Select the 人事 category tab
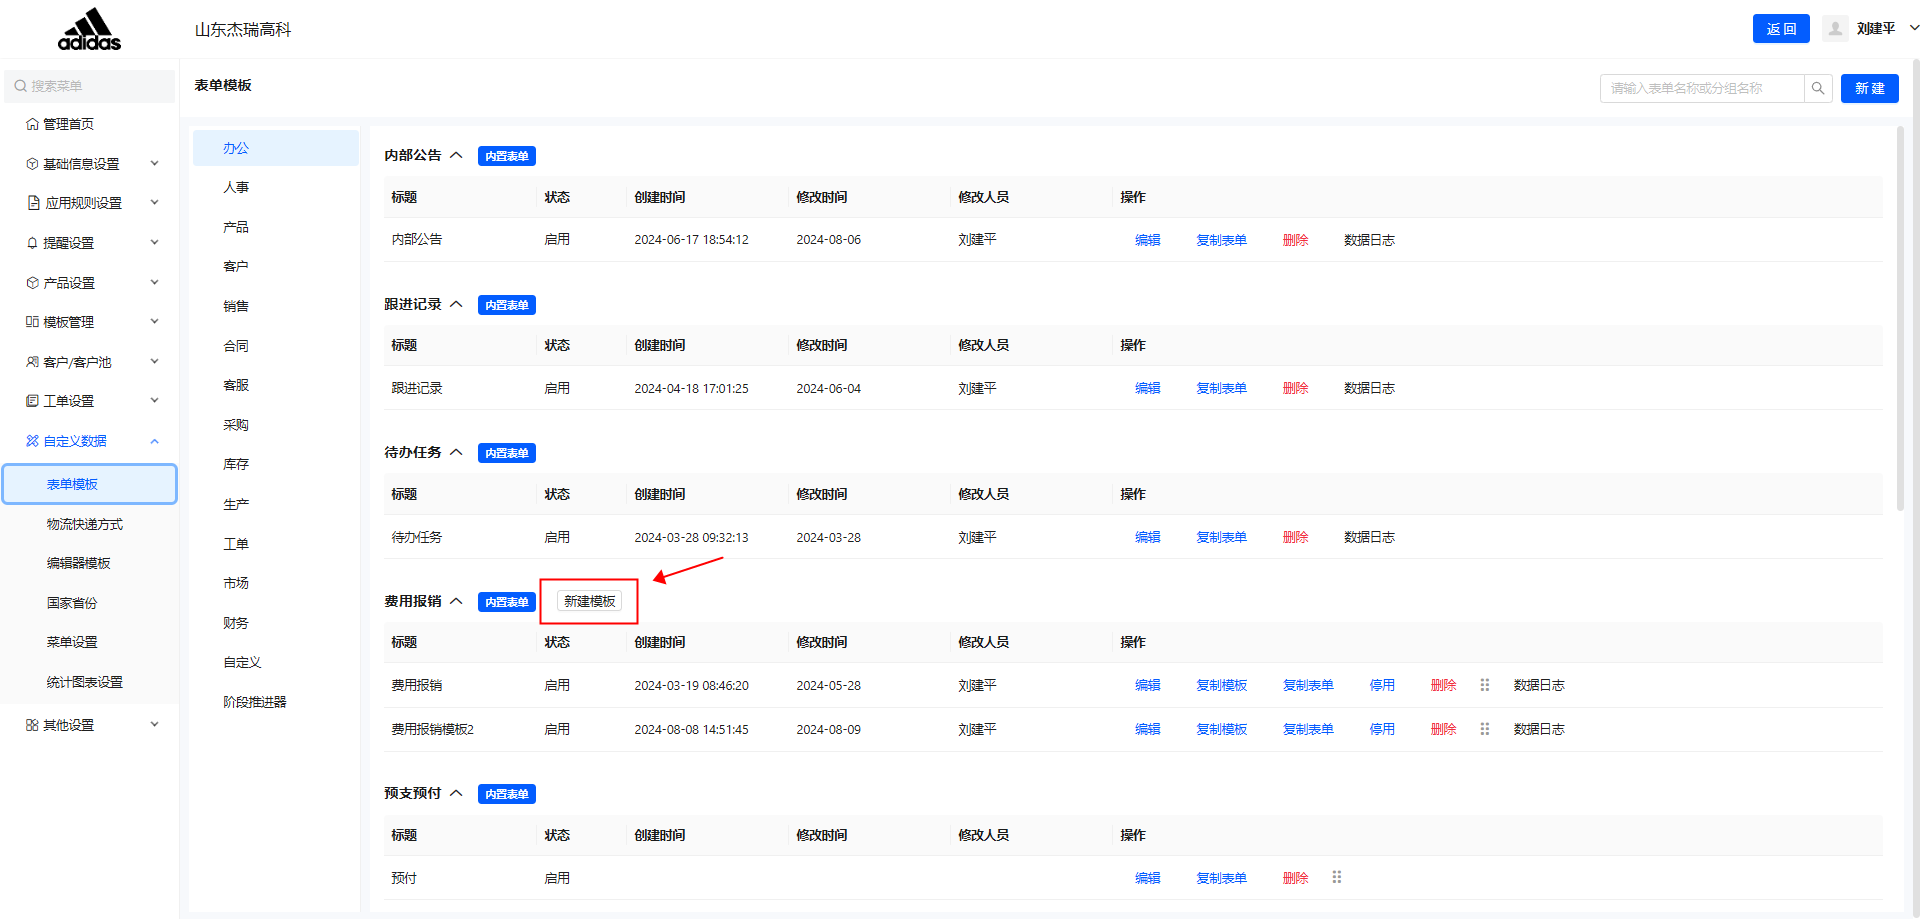This screenshot has height=919, width=1920. click(x=236, y=187)
